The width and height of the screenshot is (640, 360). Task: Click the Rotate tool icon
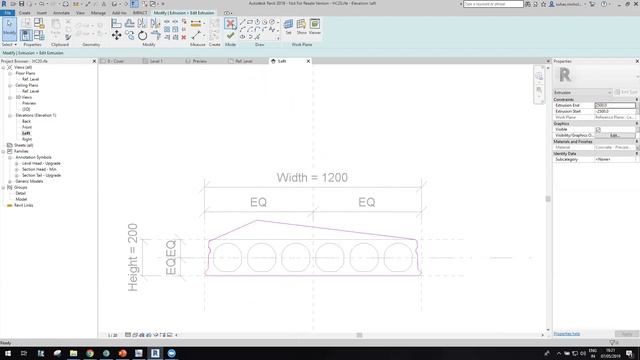click(142, 36)
